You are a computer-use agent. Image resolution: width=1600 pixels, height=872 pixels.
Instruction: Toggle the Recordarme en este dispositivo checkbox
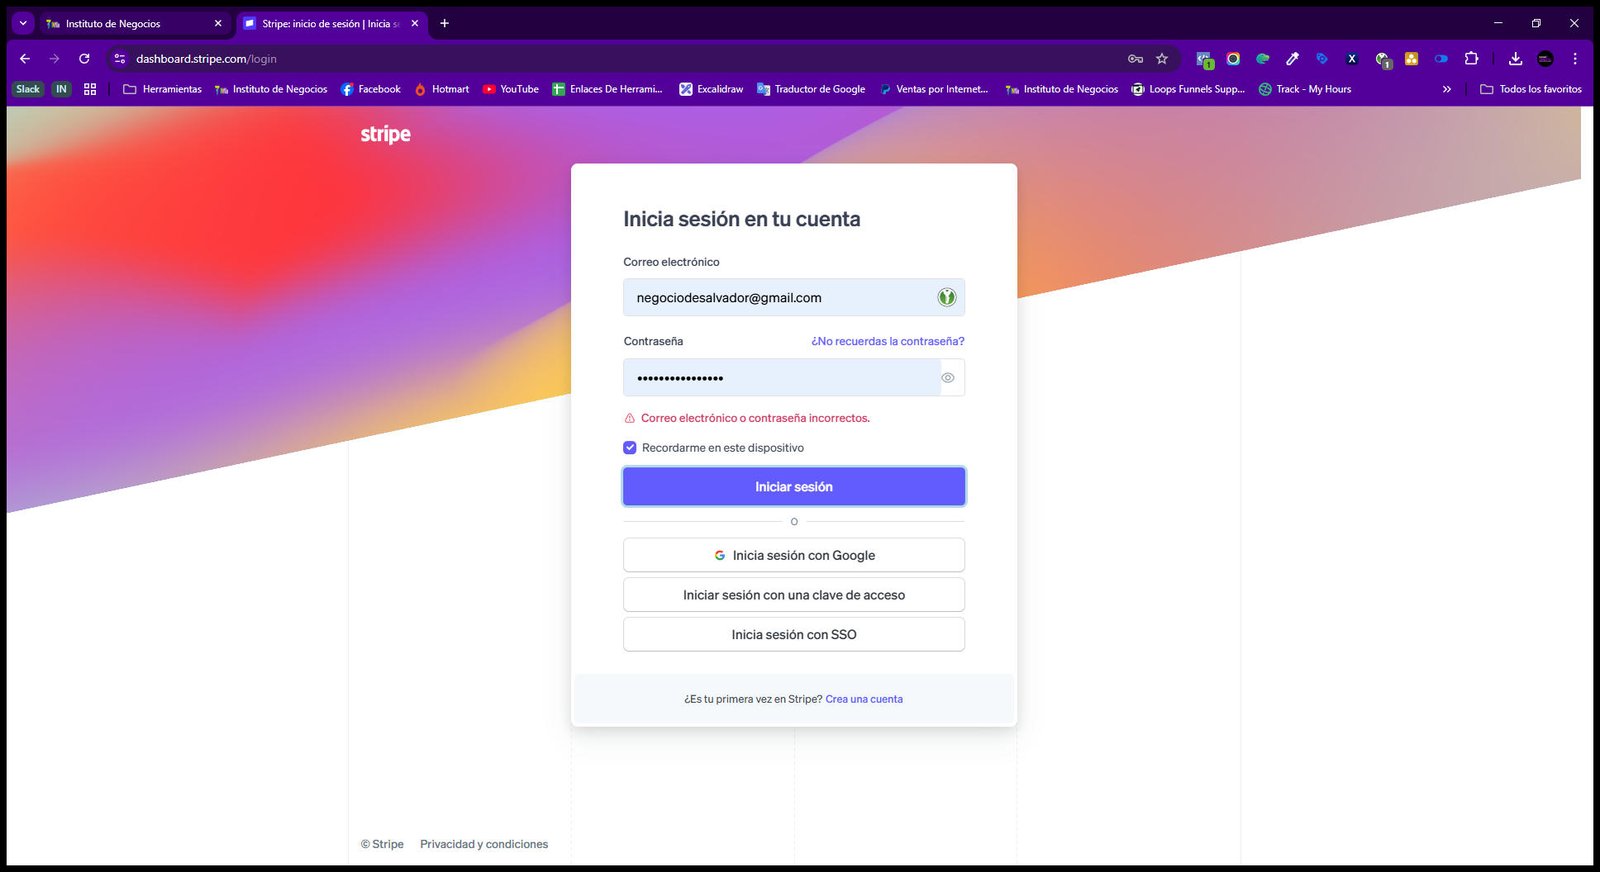630,448
